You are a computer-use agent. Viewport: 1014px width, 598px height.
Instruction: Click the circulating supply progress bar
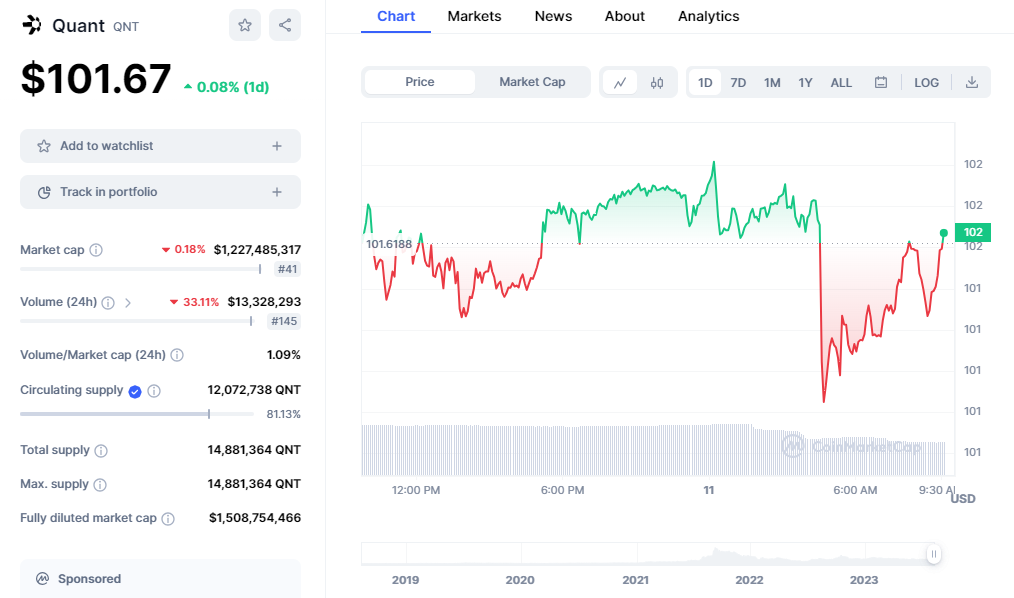[x=136, y=414]
